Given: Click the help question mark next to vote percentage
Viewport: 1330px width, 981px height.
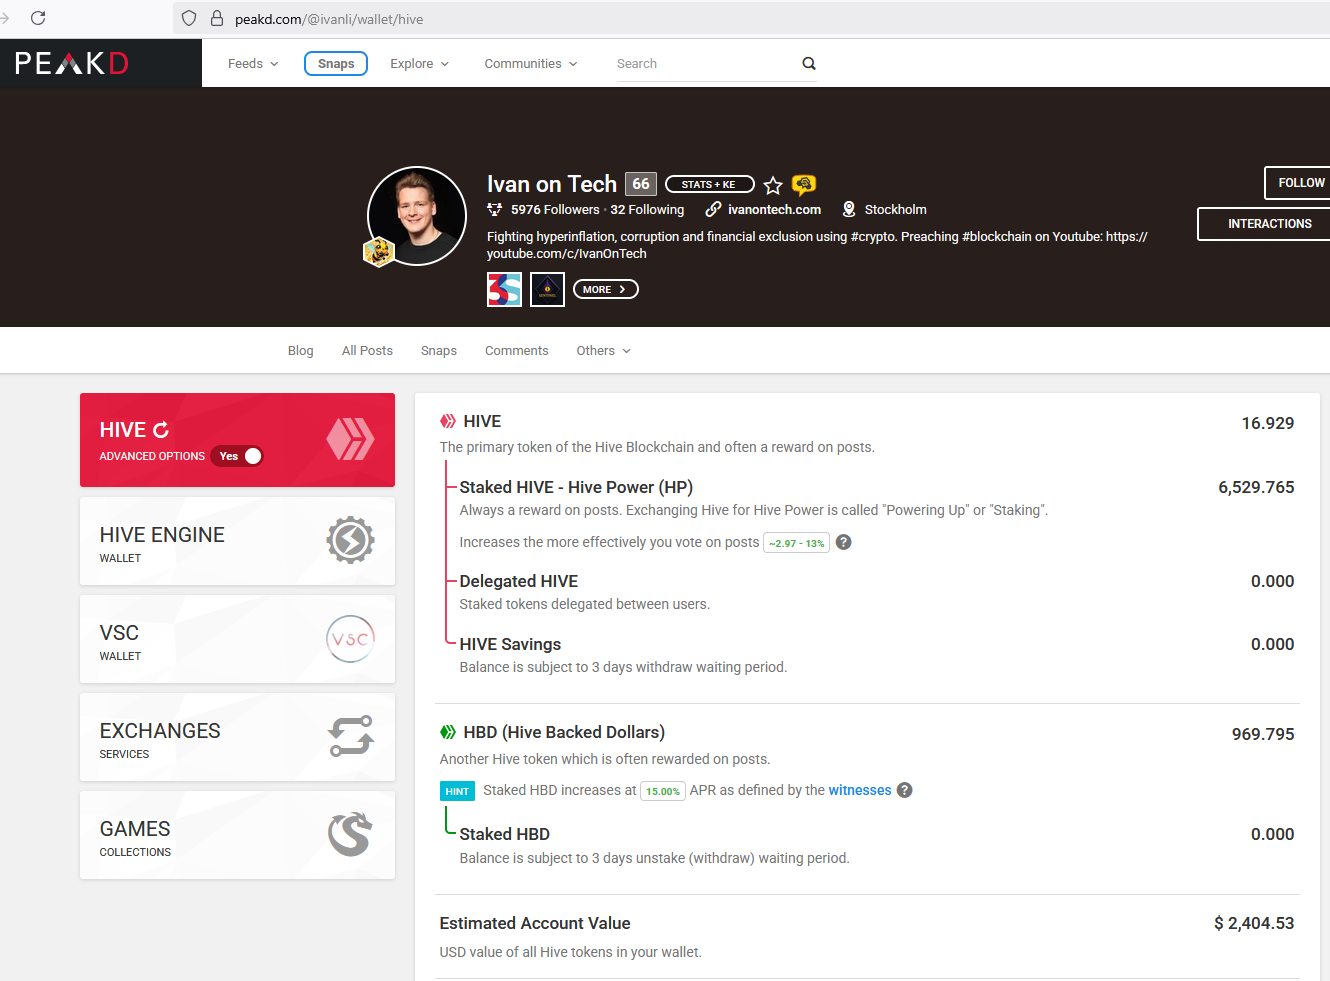Looking at the screenshot, I should click(x=844, y=542).
